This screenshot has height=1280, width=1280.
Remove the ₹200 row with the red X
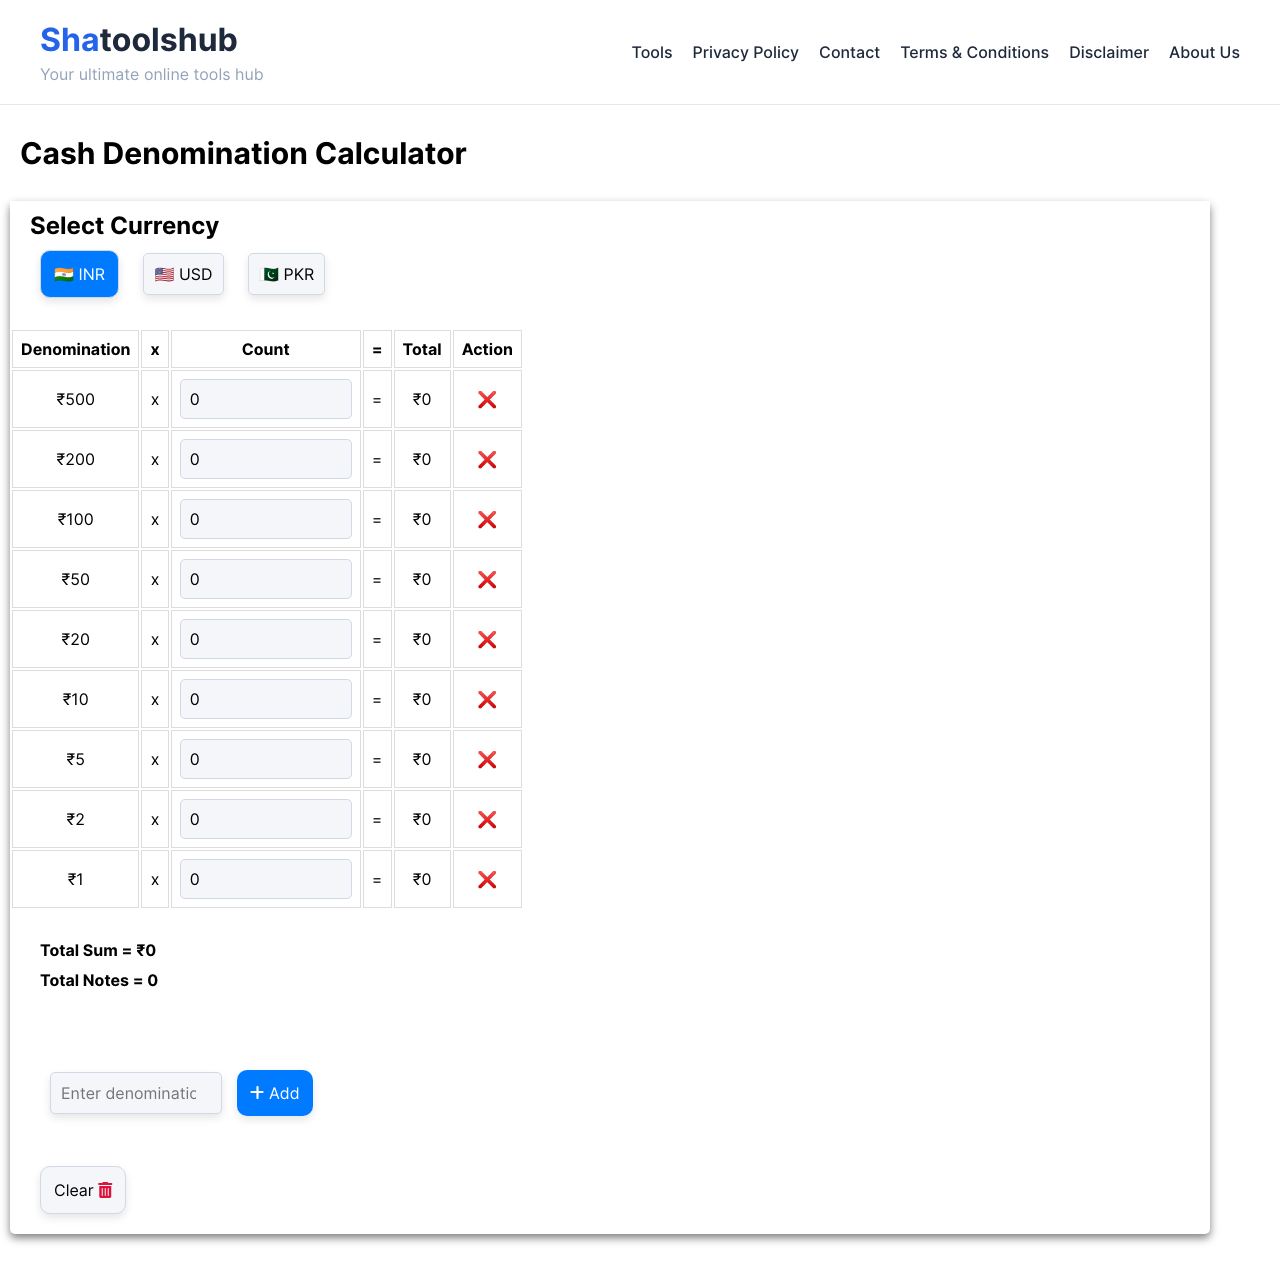pos(487,459)
